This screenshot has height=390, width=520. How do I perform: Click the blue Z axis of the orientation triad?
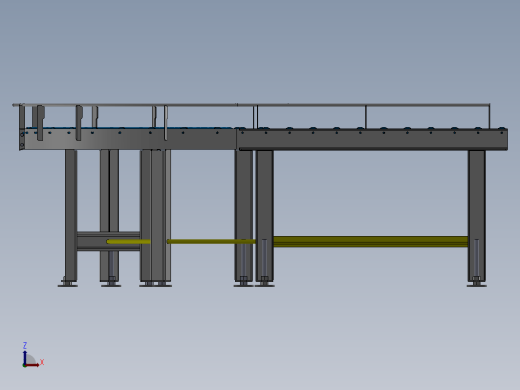25,357
